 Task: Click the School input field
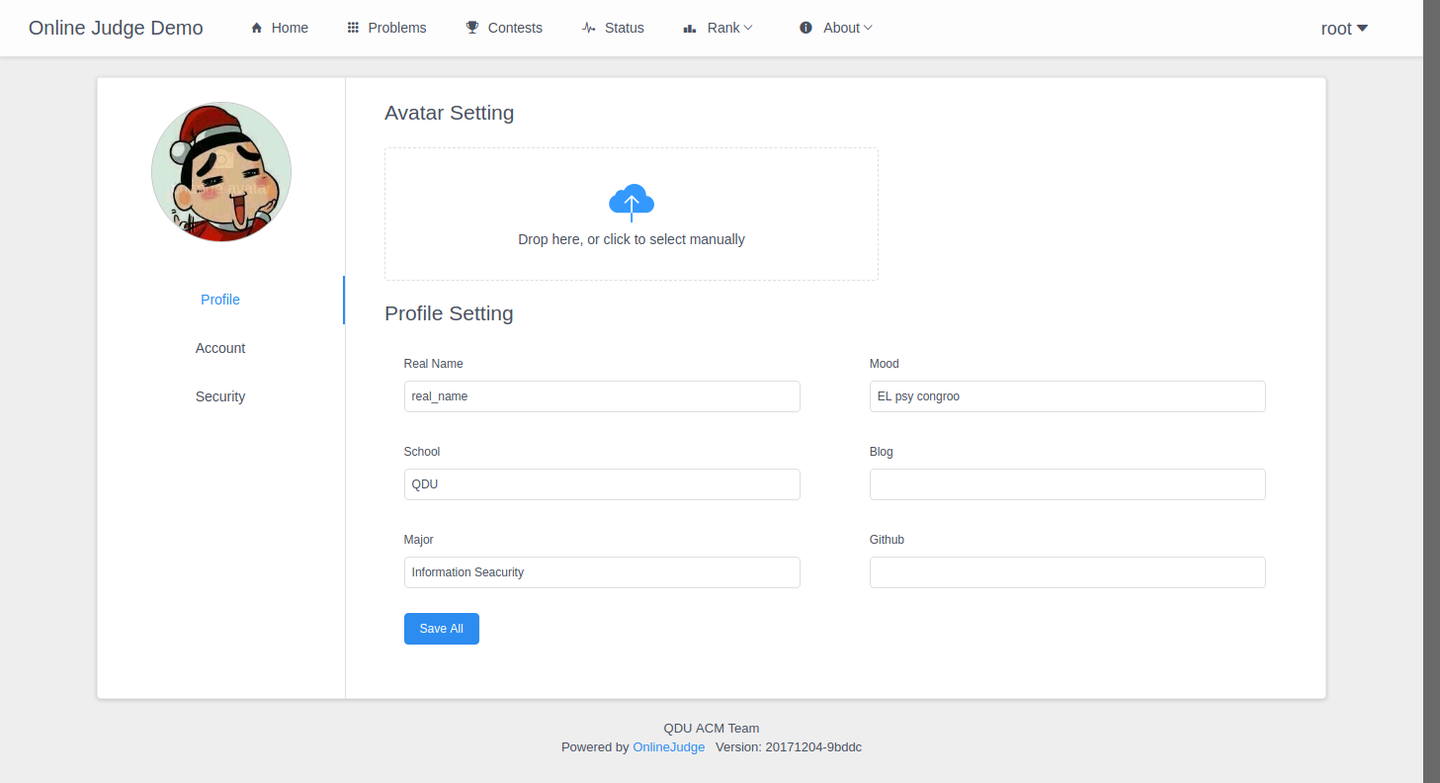[602, 484]
